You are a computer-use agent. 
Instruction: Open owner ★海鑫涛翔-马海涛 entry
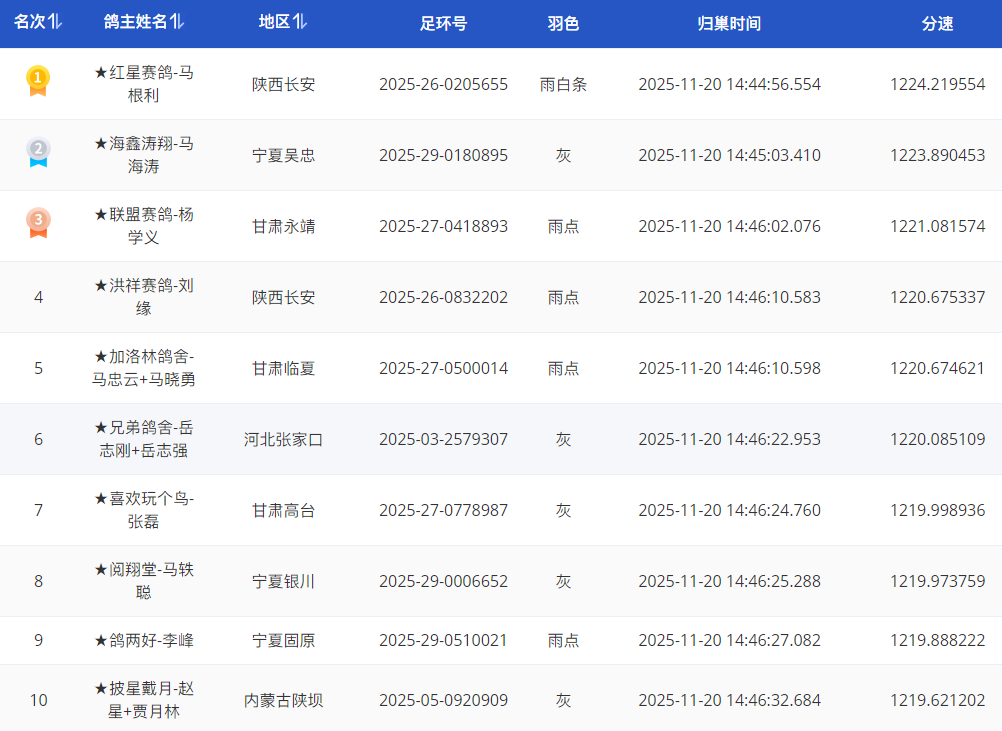[143, 155]
